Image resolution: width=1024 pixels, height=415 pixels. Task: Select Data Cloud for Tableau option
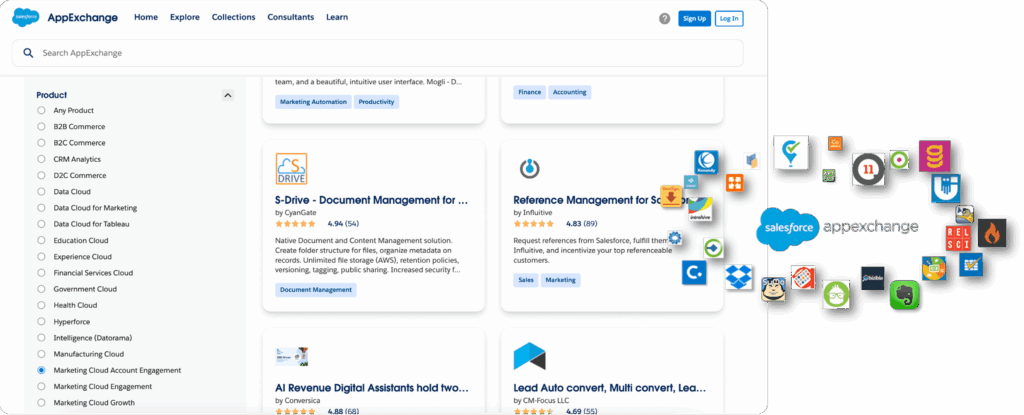[x=41, y=224]
